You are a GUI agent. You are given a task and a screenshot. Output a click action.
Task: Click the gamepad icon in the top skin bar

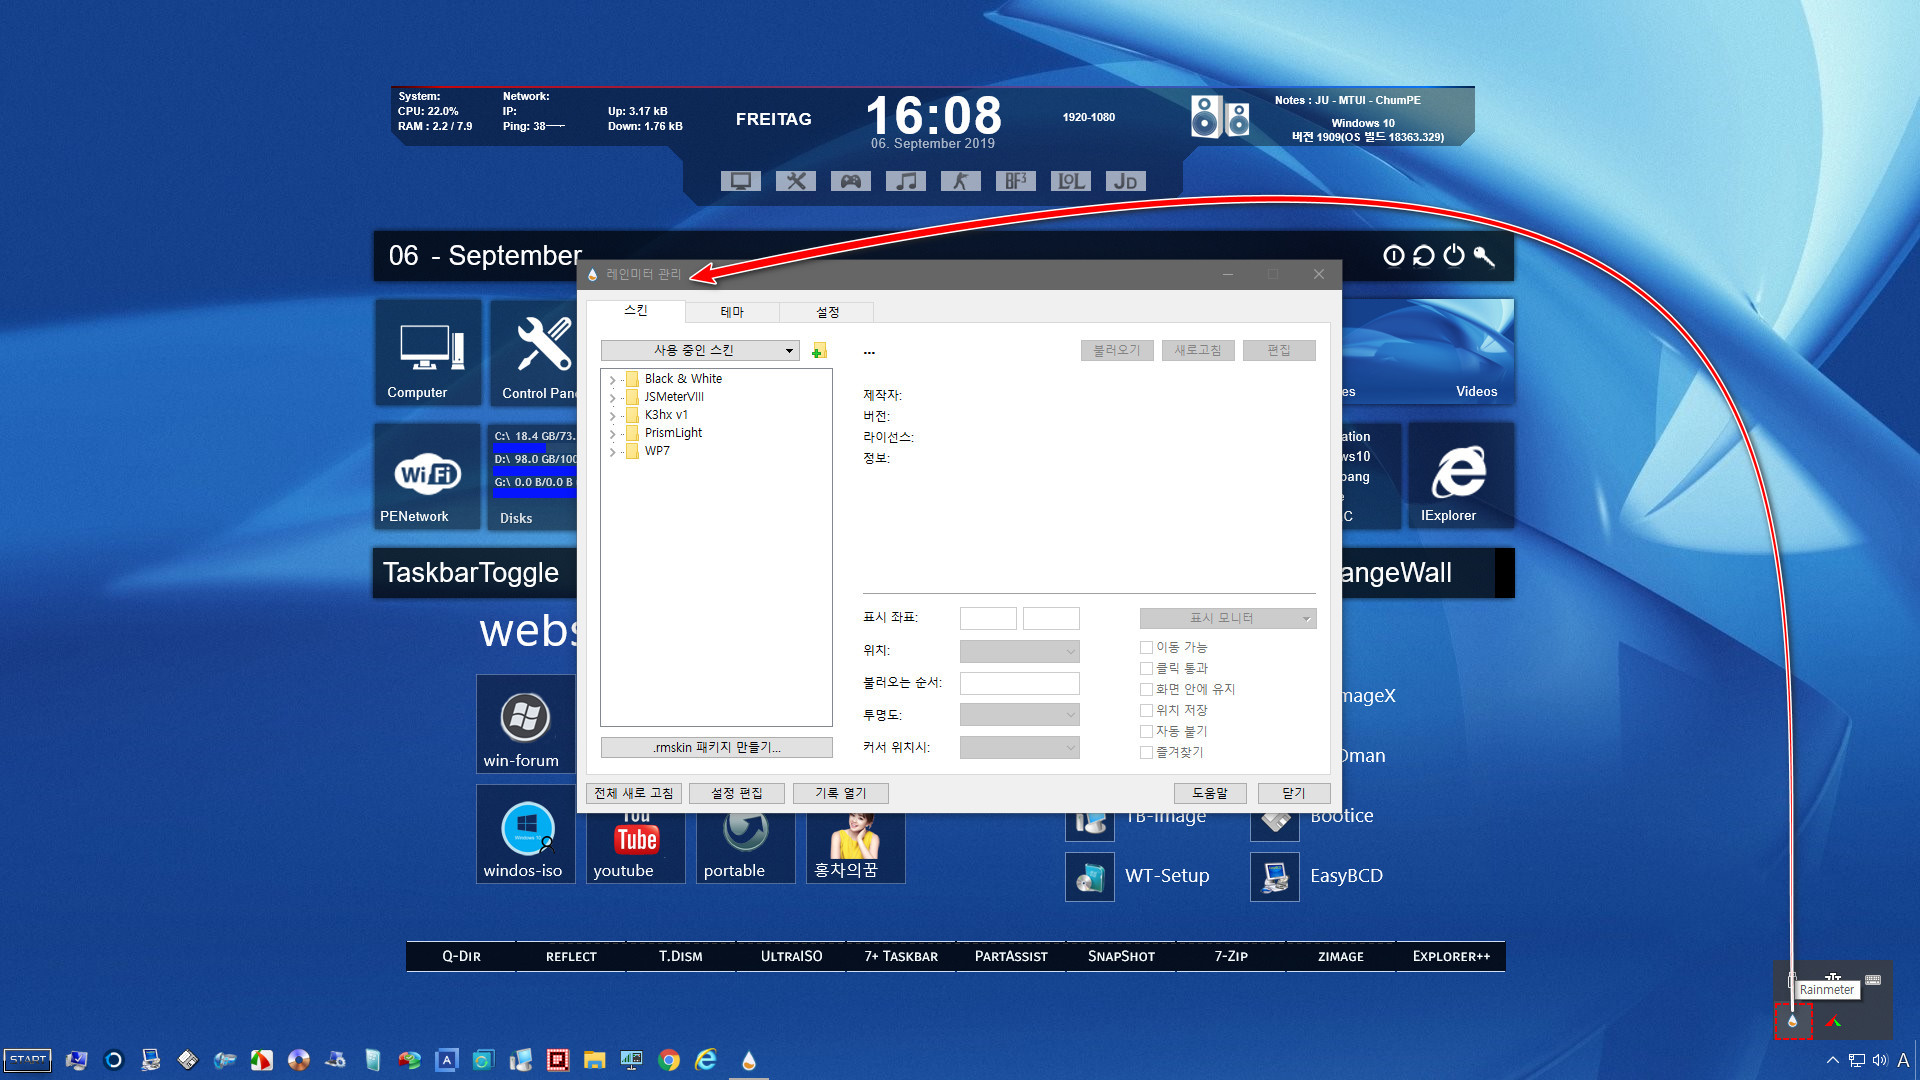point(850,181)
